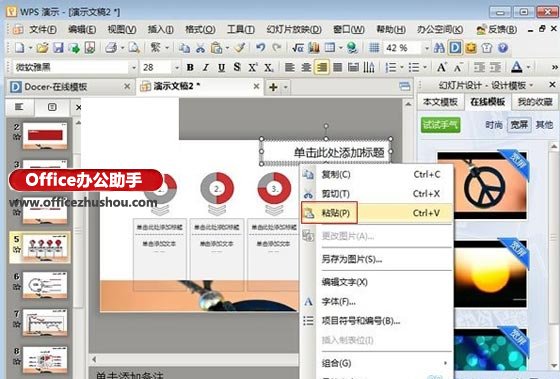The height and width of the screenshot is (379, 560).
Task: Click the font color A swatch
Action: click(517, 67)
